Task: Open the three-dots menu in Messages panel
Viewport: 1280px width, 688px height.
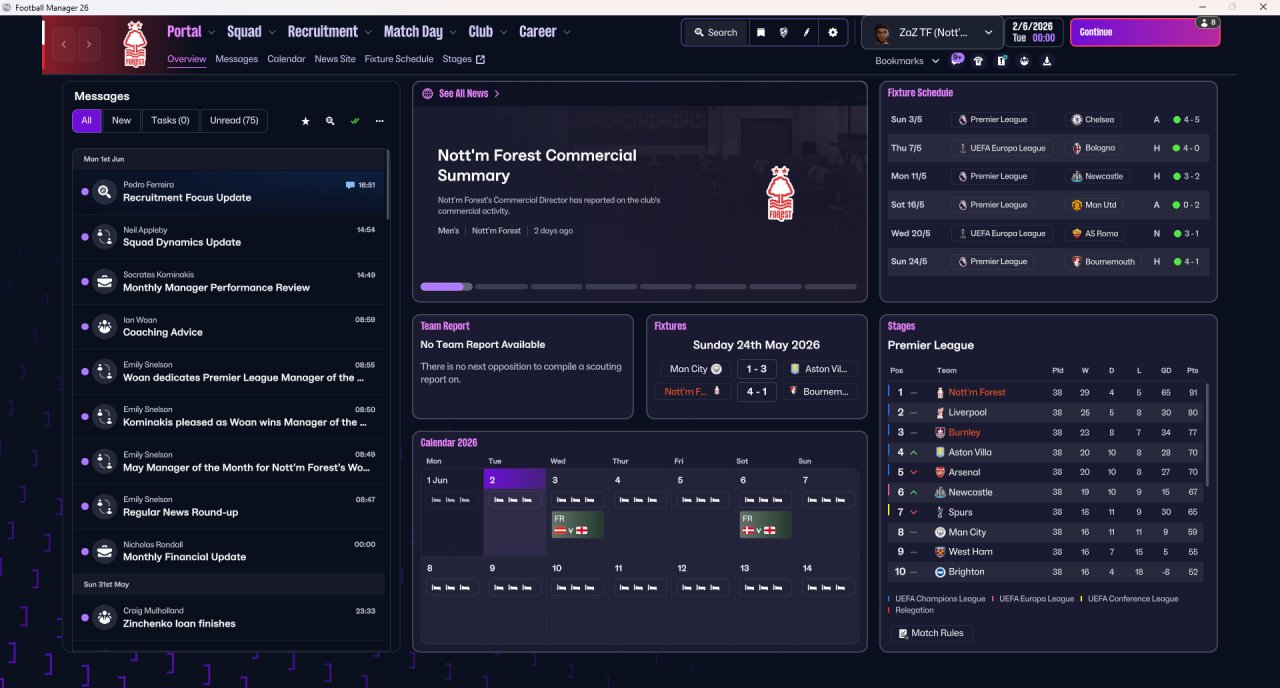Action: [x=380, y=121]
